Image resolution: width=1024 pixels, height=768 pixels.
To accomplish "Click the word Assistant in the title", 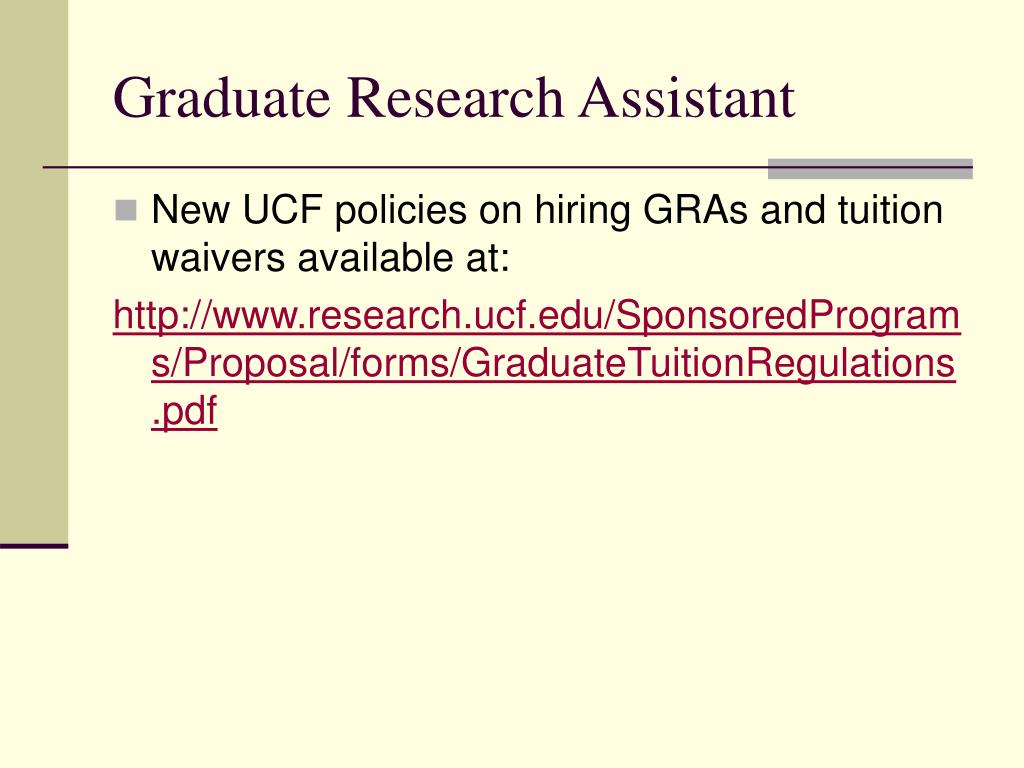I will pyautogui.click(x=686, y=98).
